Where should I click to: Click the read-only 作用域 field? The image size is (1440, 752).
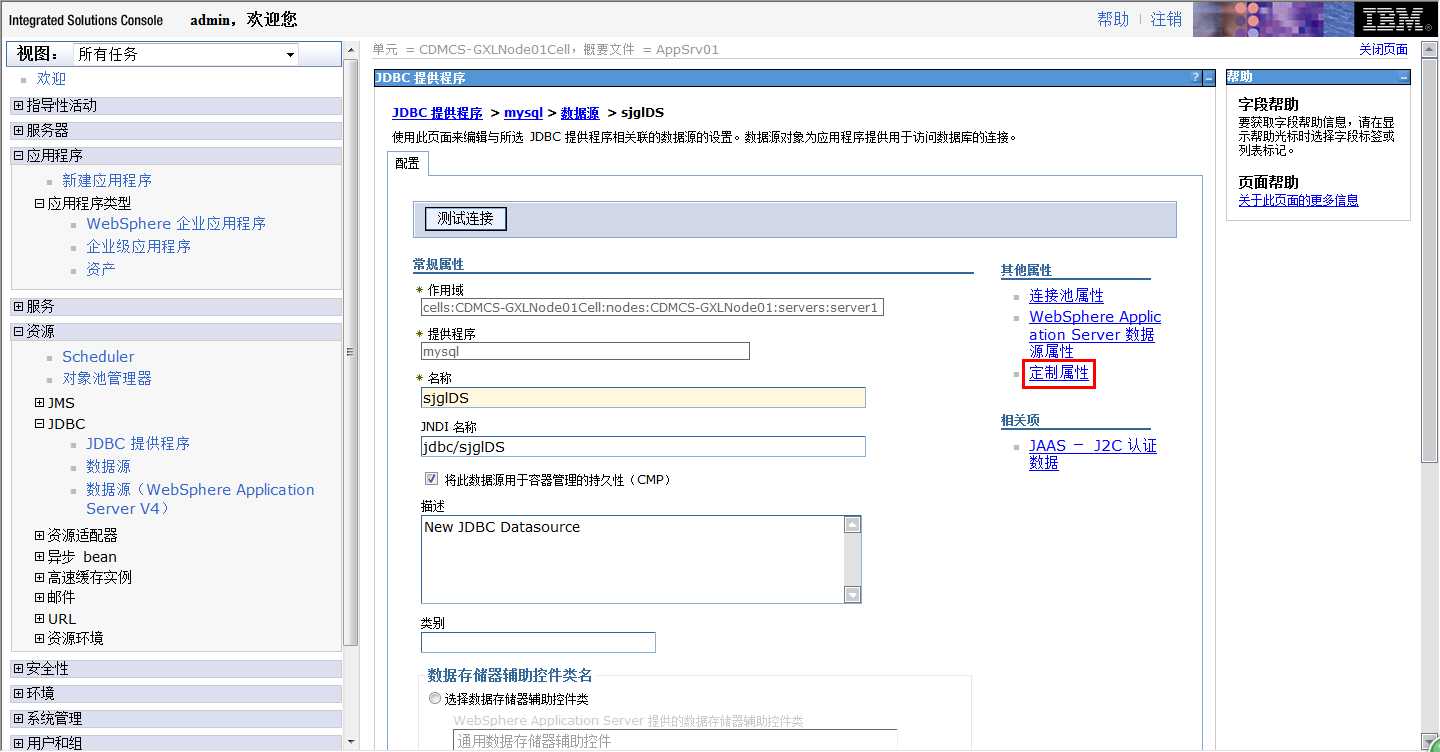tap(652, 307)
